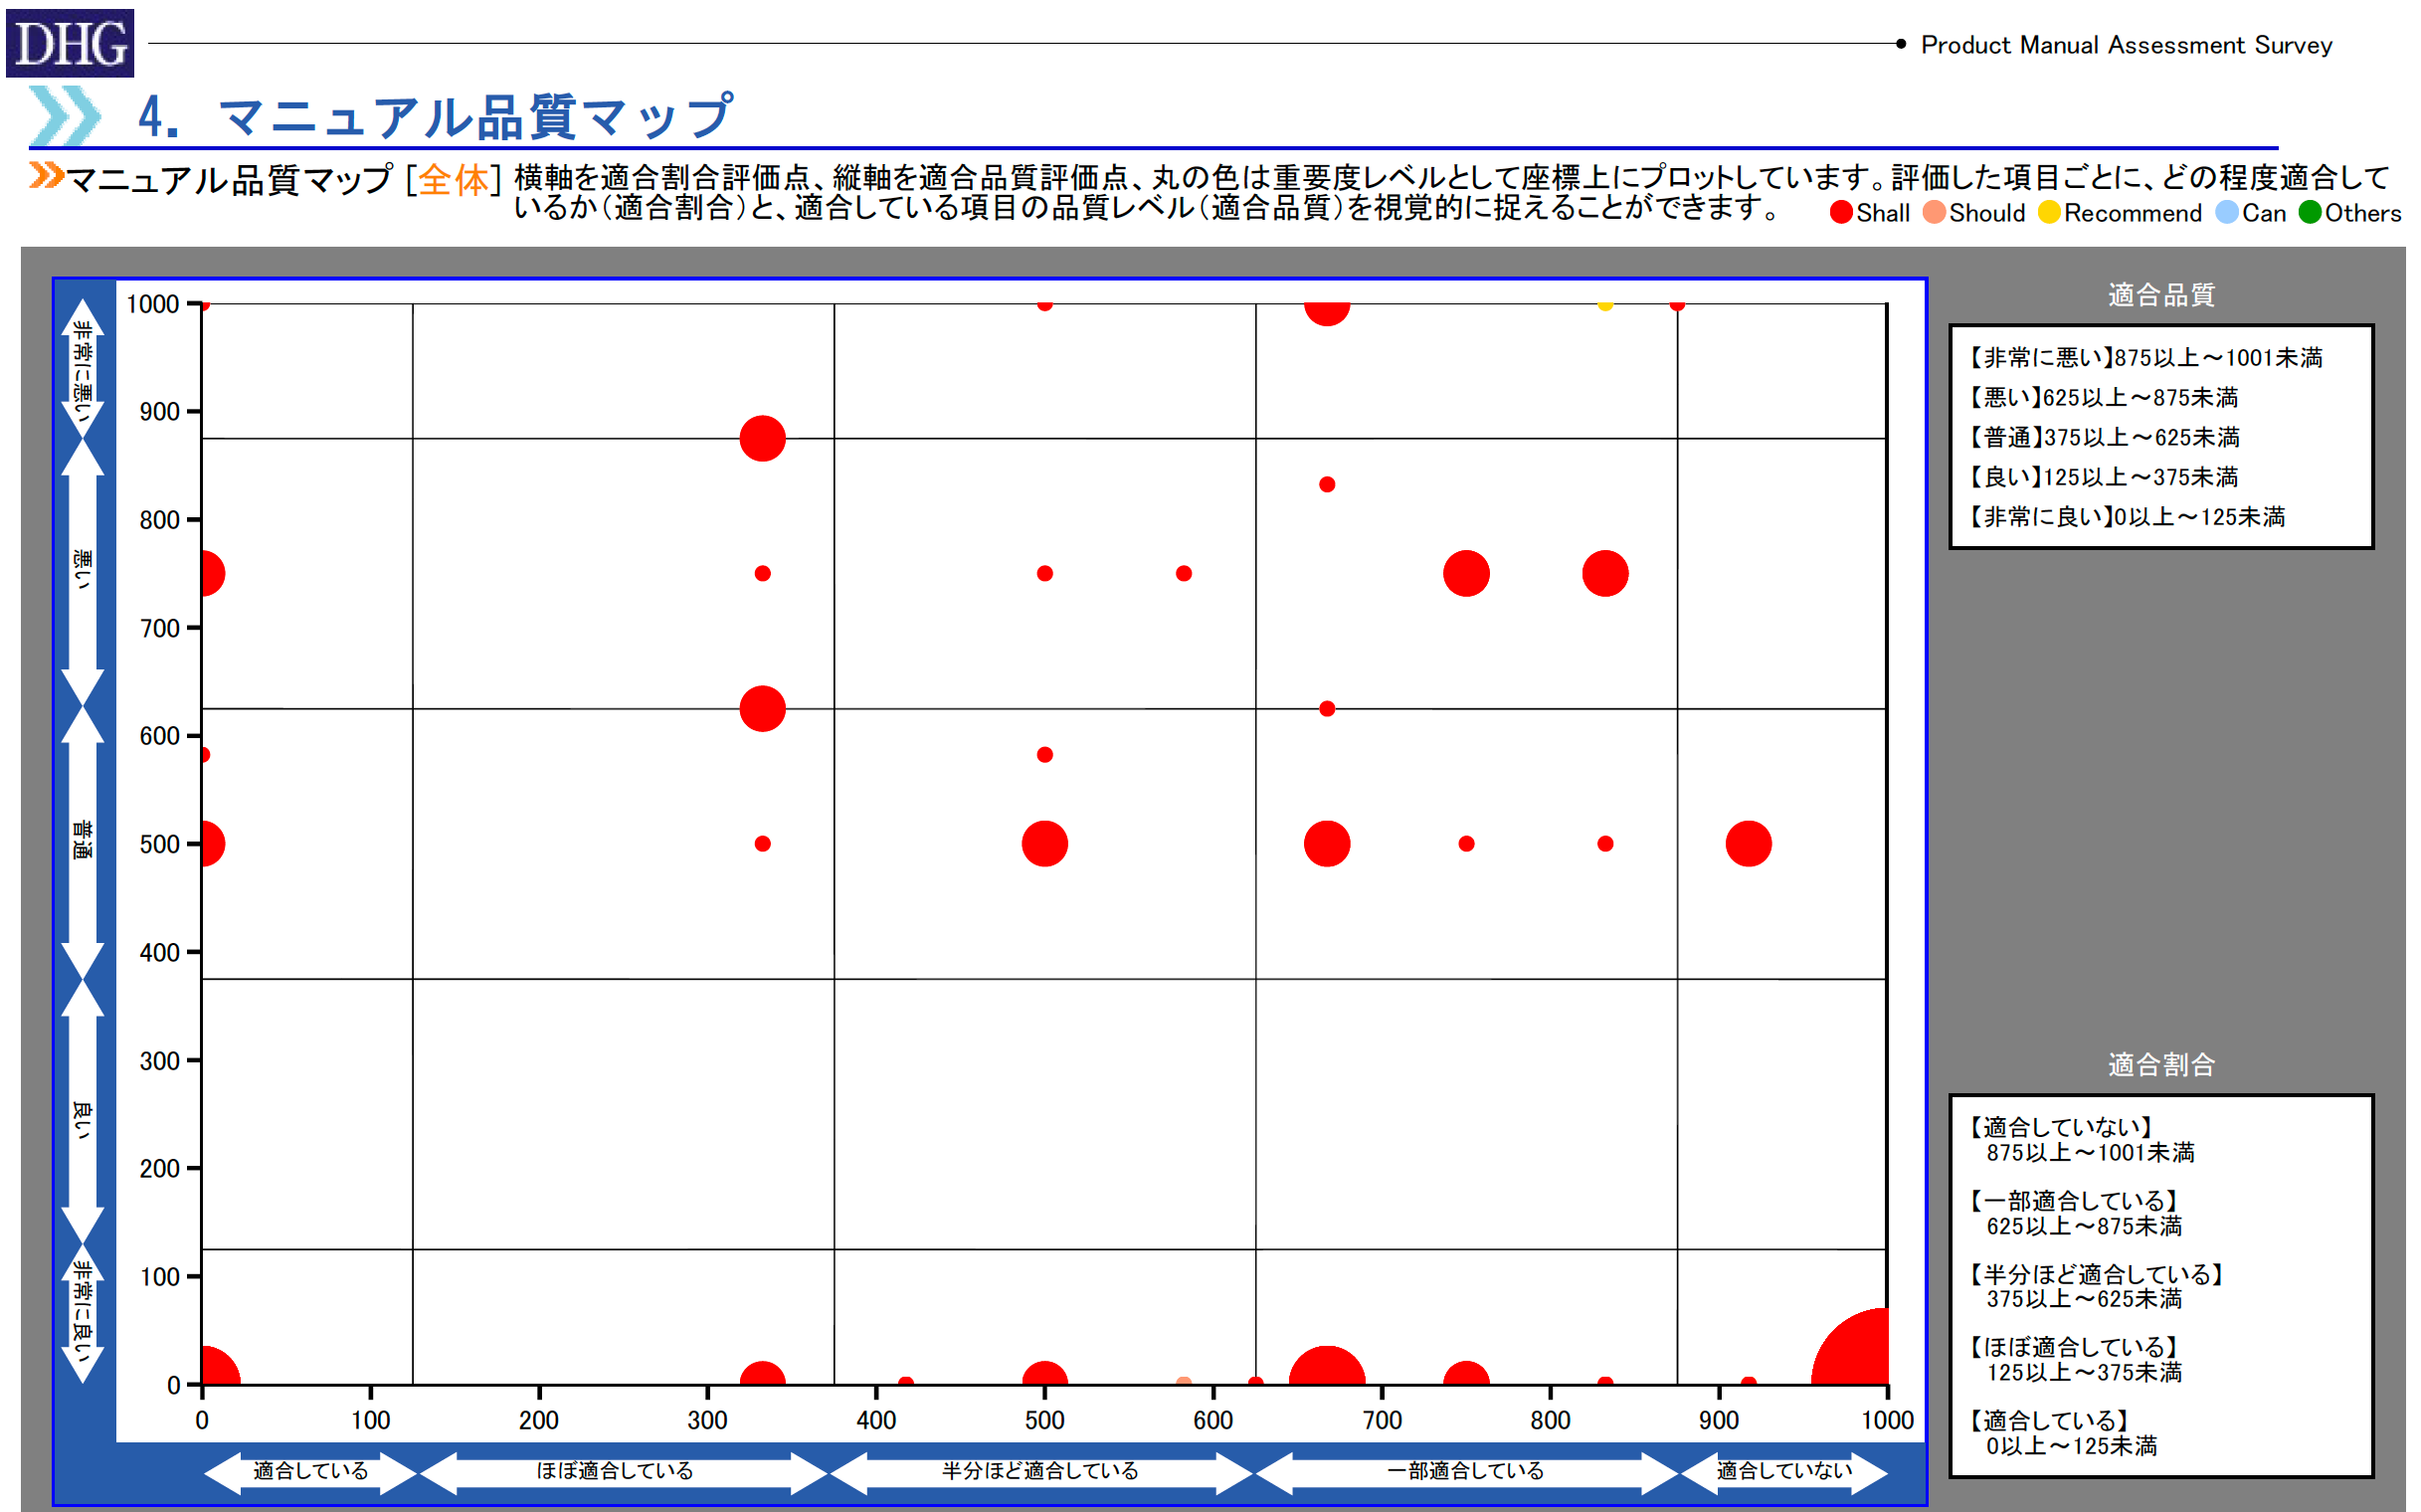The height and width of the screenshot is (1512, 2421).
Task: Click the Product Manual Assessment Survey header text
Action: click(2126, 45)
